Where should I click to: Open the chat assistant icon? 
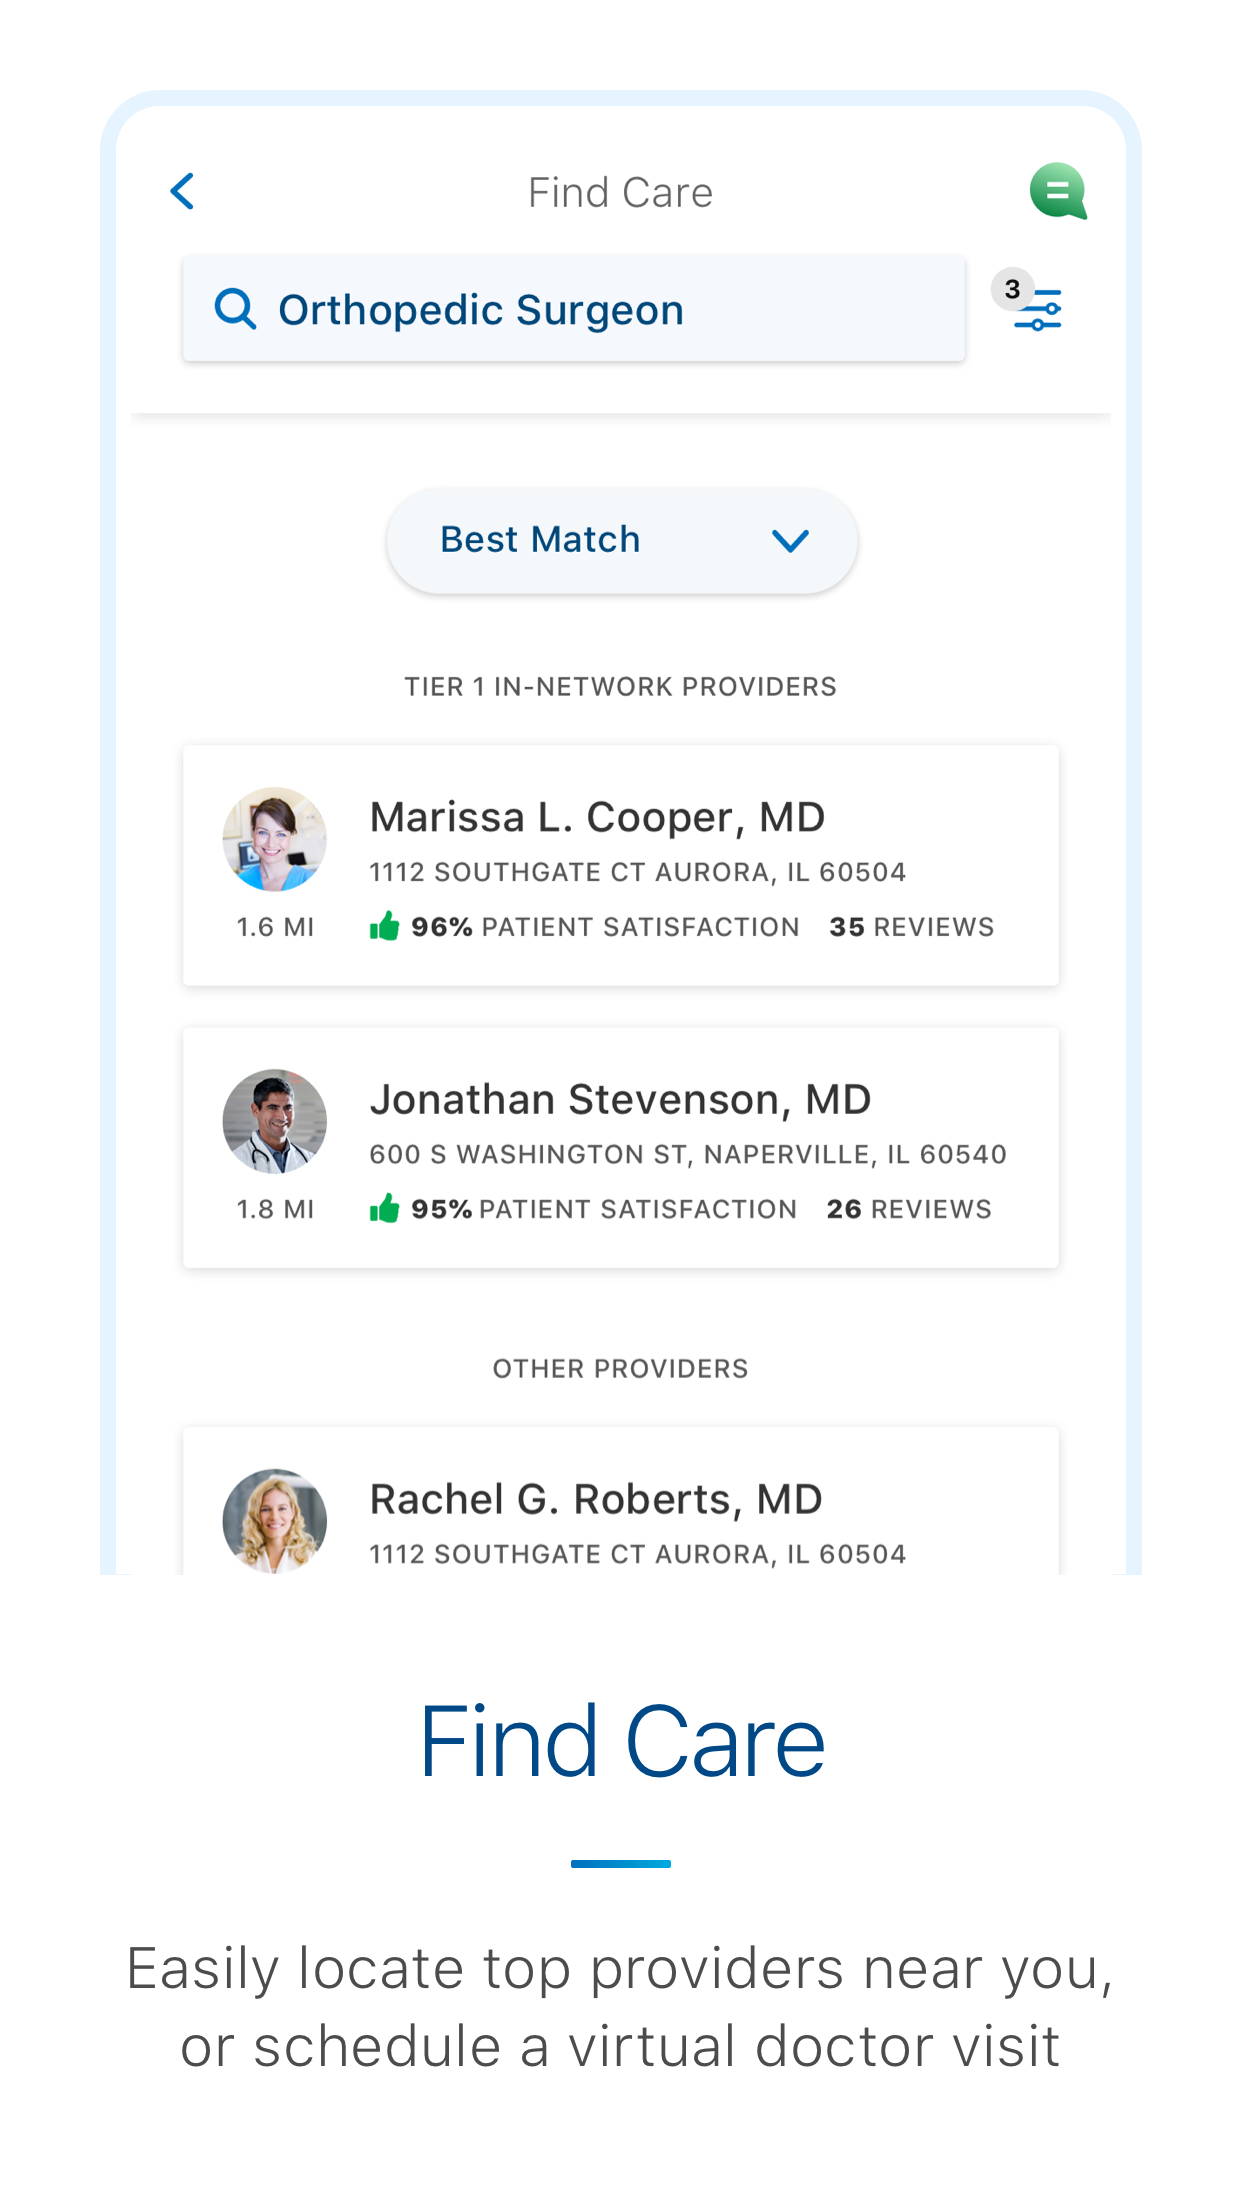pyautogui.click(x=1060, y=191)
